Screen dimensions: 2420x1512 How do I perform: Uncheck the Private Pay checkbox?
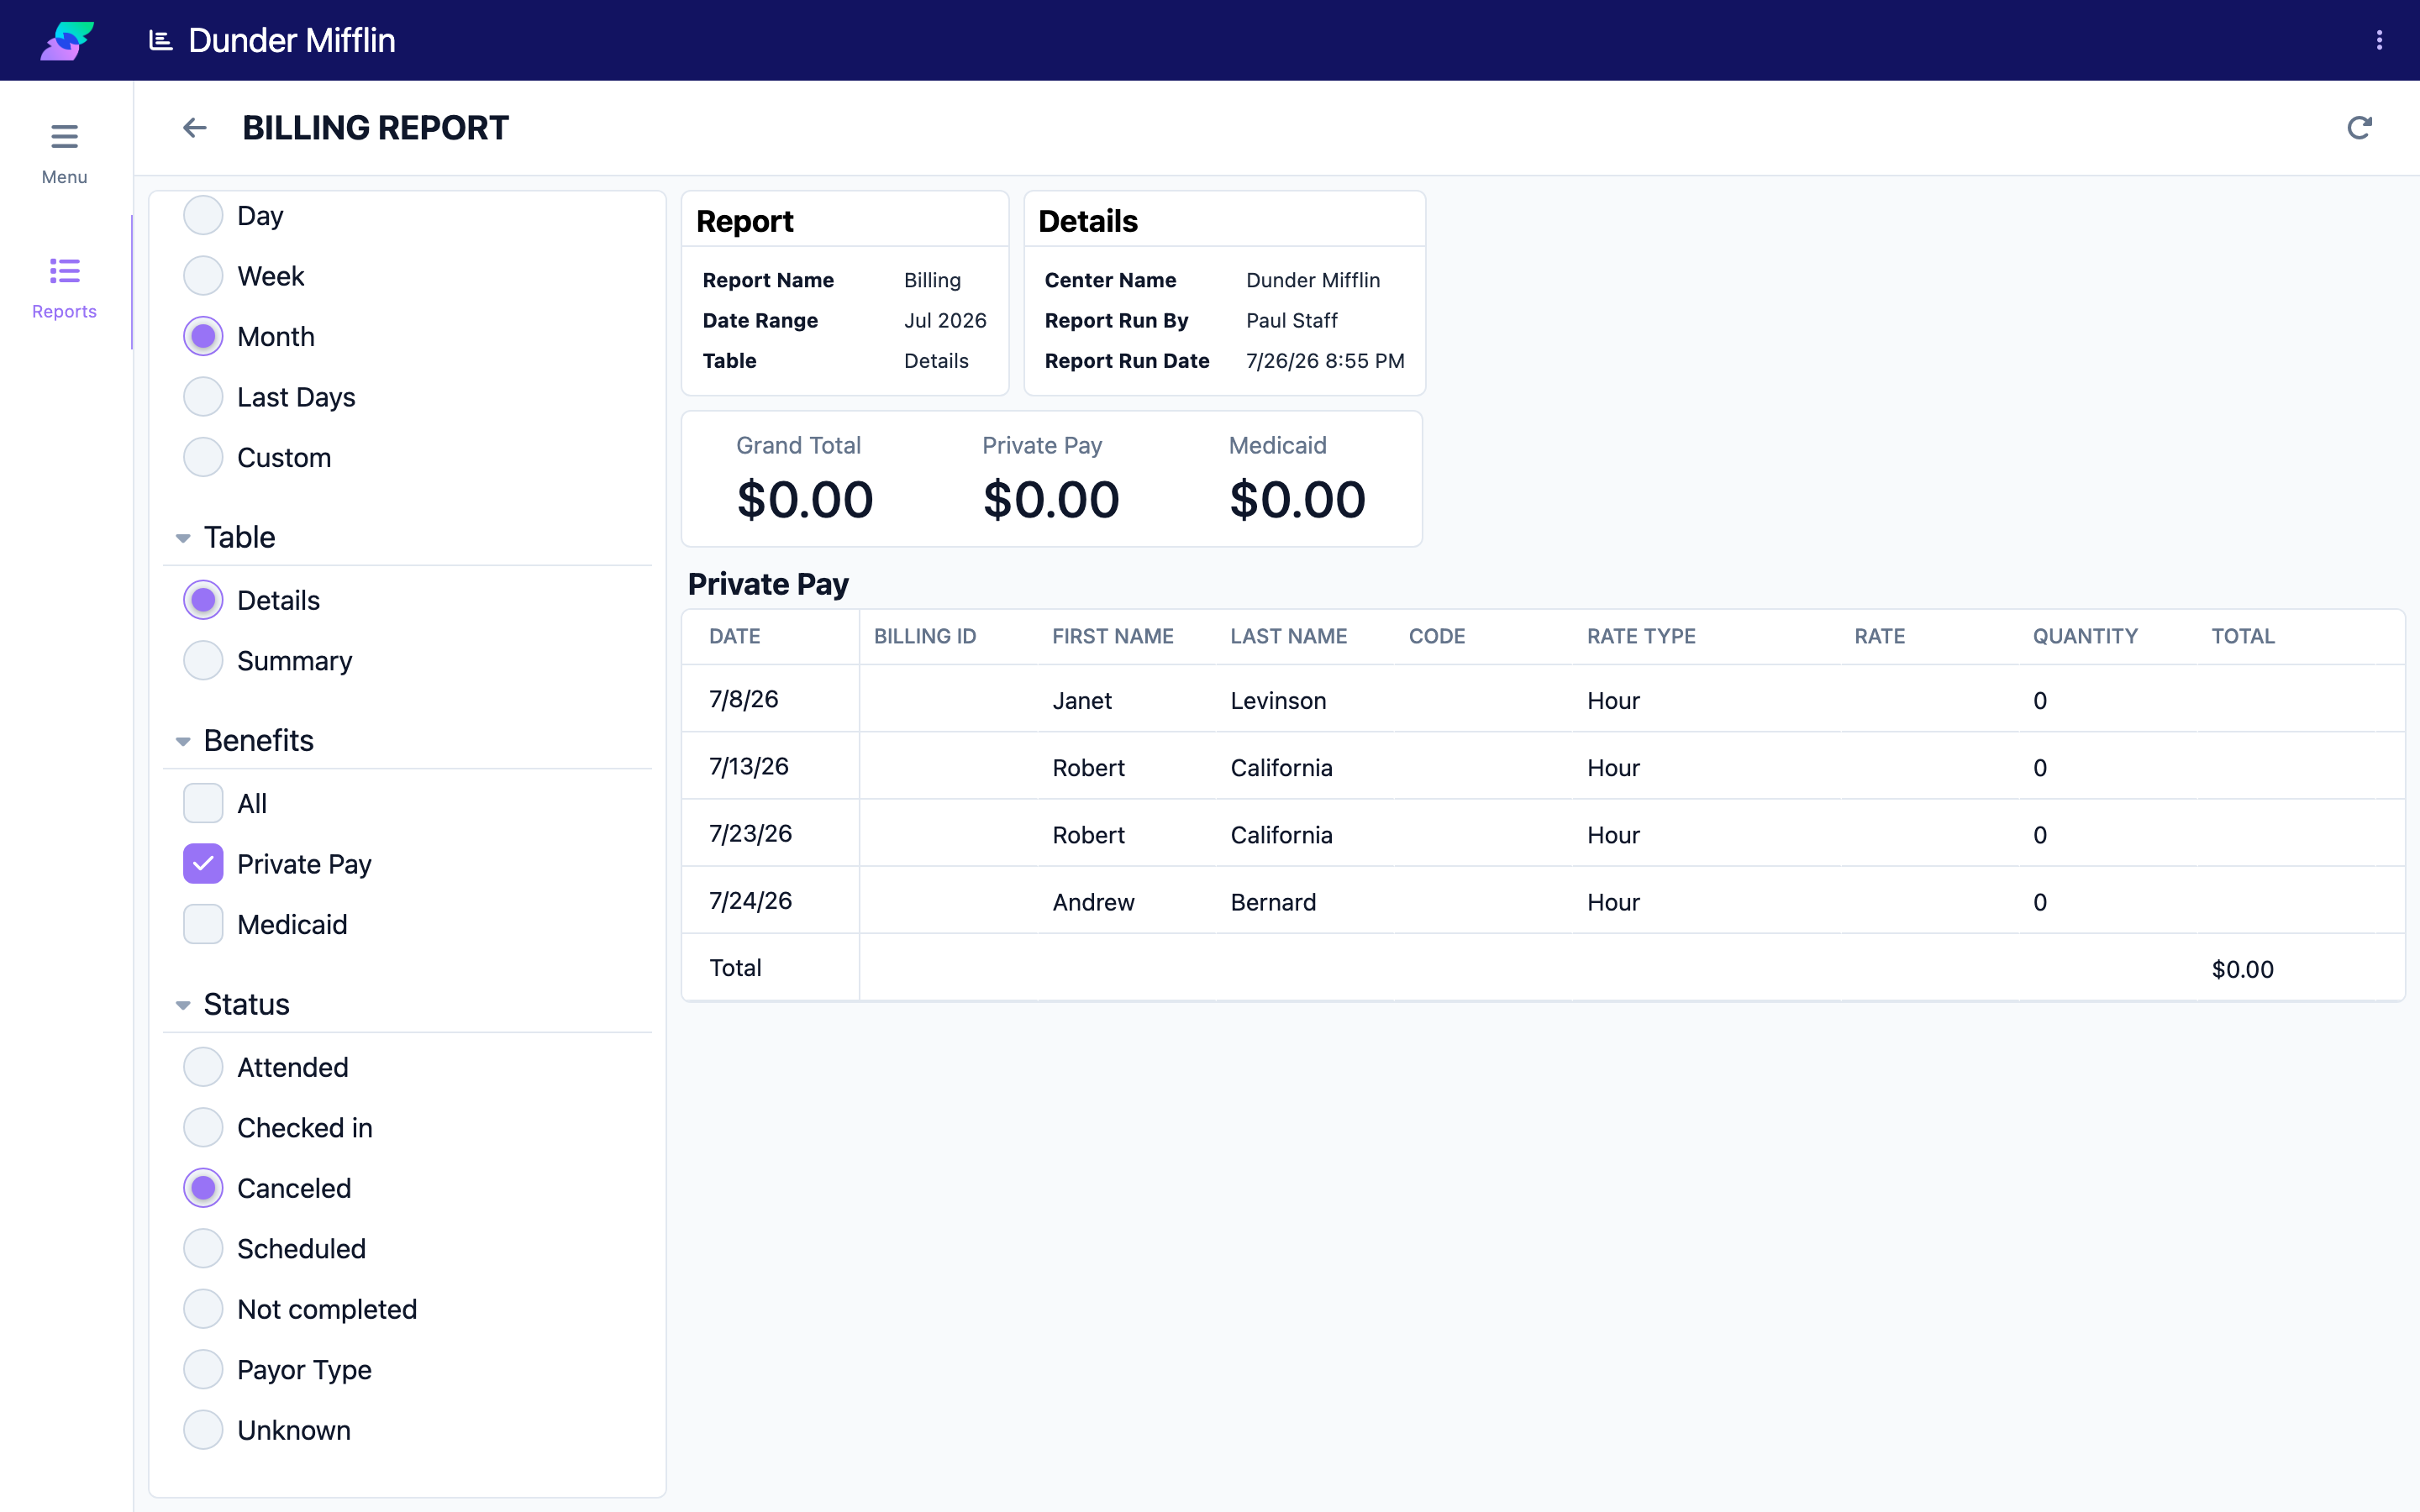coord(203,864)
